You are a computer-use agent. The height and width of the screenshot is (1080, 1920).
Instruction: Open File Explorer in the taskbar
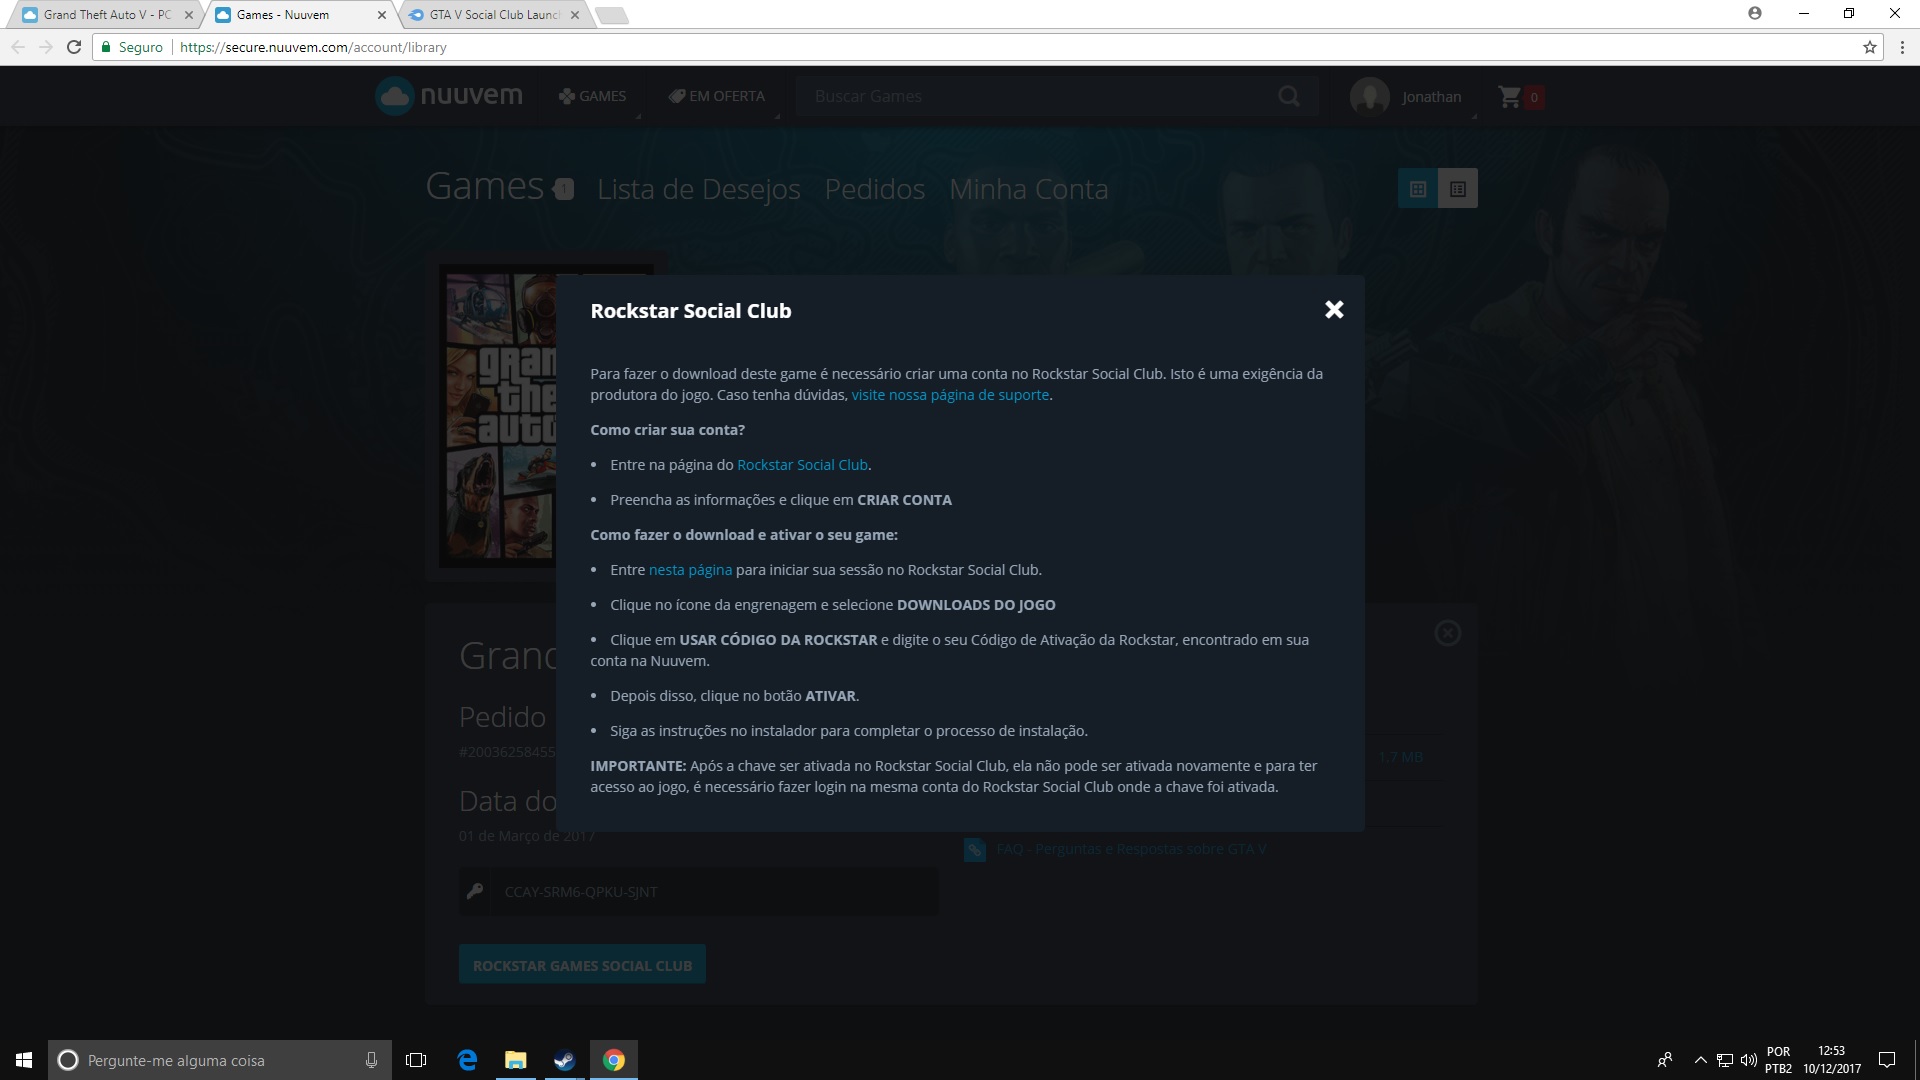515,1060
